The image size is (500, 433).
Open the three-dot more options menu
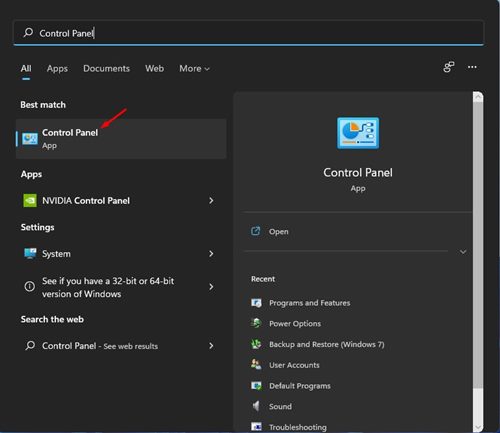tap(472, 67)
